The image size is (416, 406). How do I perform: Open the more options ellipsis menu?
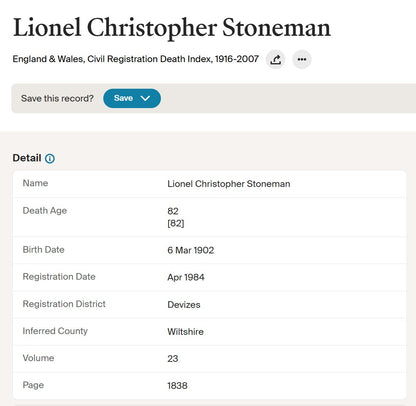point(302,60)
